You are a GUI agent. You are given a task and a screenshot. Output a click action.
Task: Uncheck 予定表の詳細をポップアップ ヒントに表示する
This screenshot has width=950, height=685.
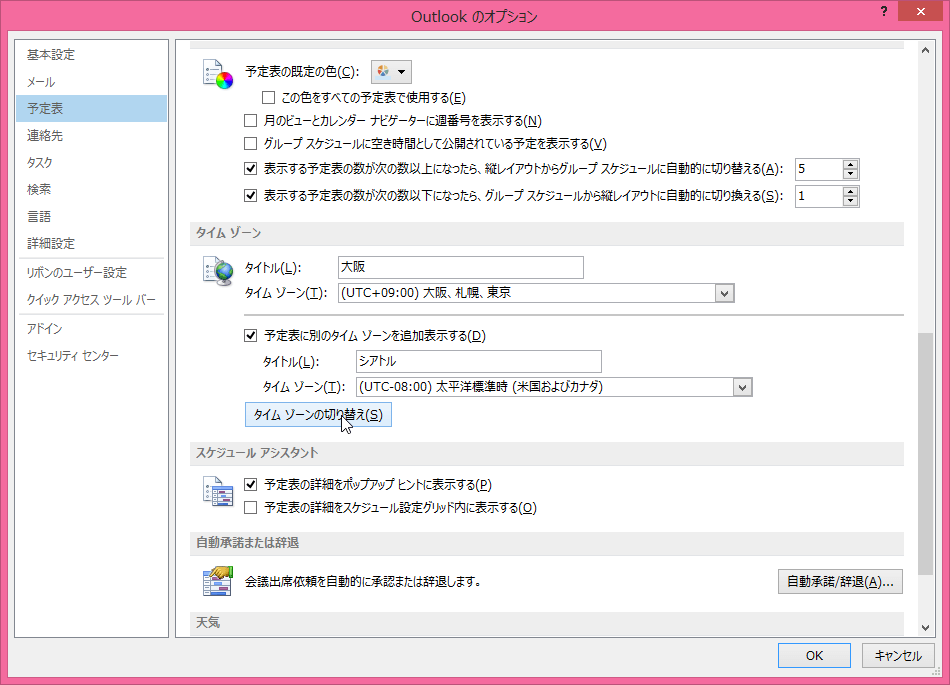click(250, 485)
